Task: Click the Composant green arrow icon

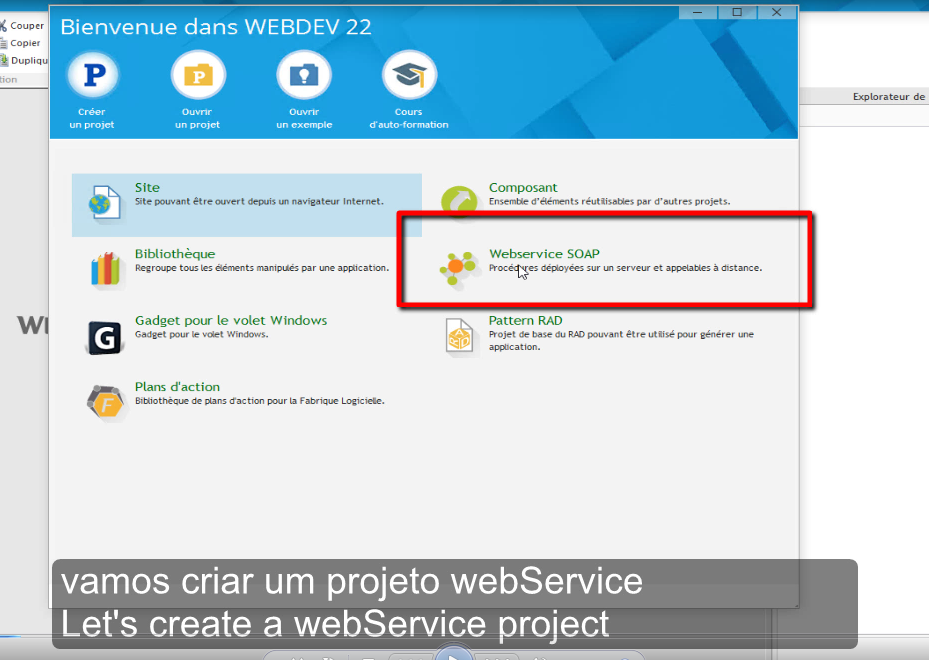Action: click(x=459, y=200)
